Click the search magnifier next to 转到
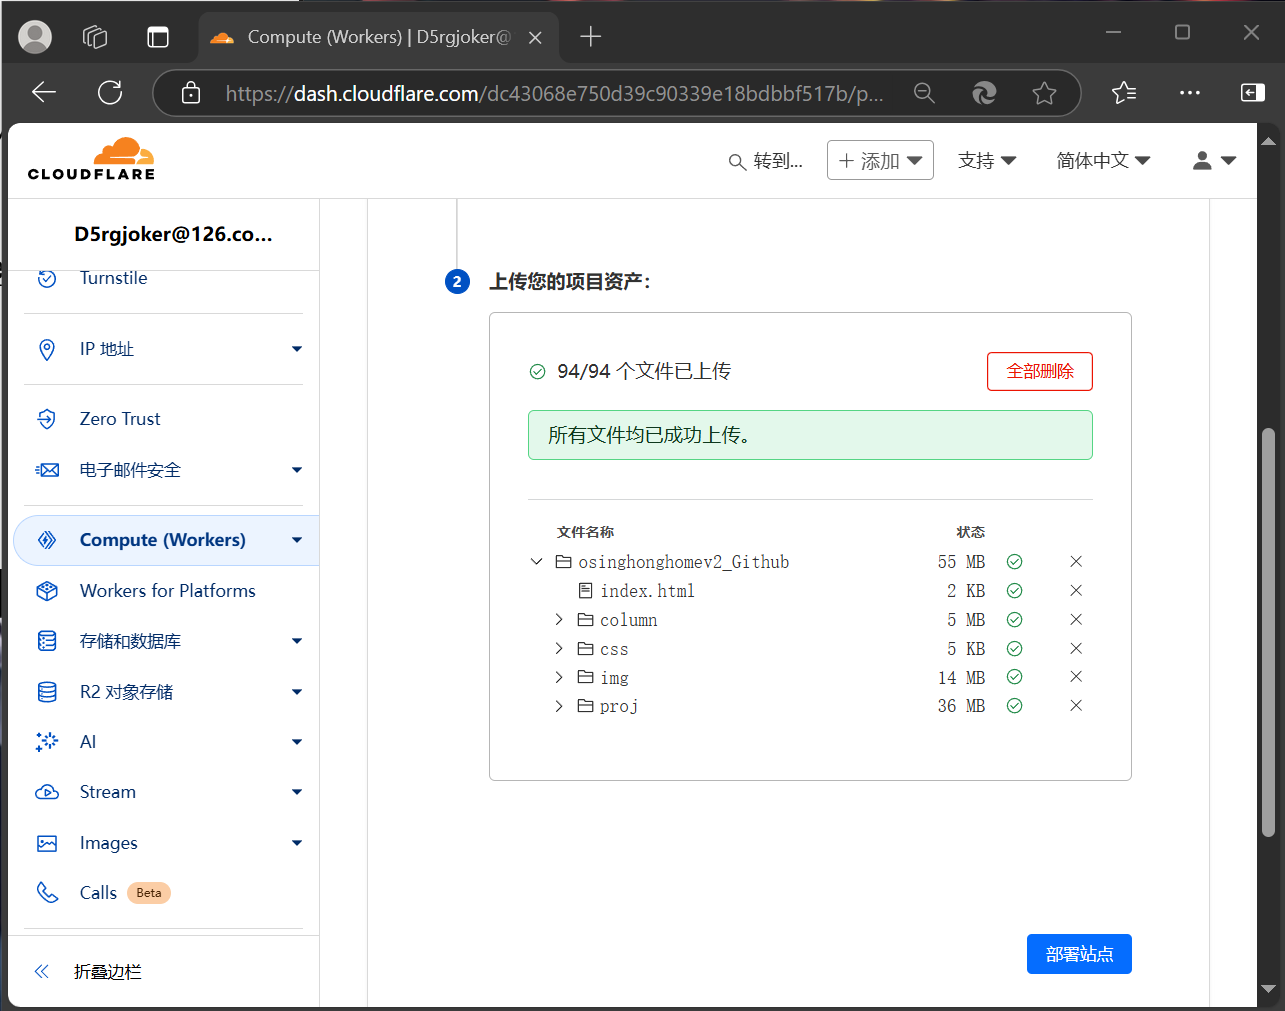Viewport: 1285px width, 1011px height. coord(737,162)
